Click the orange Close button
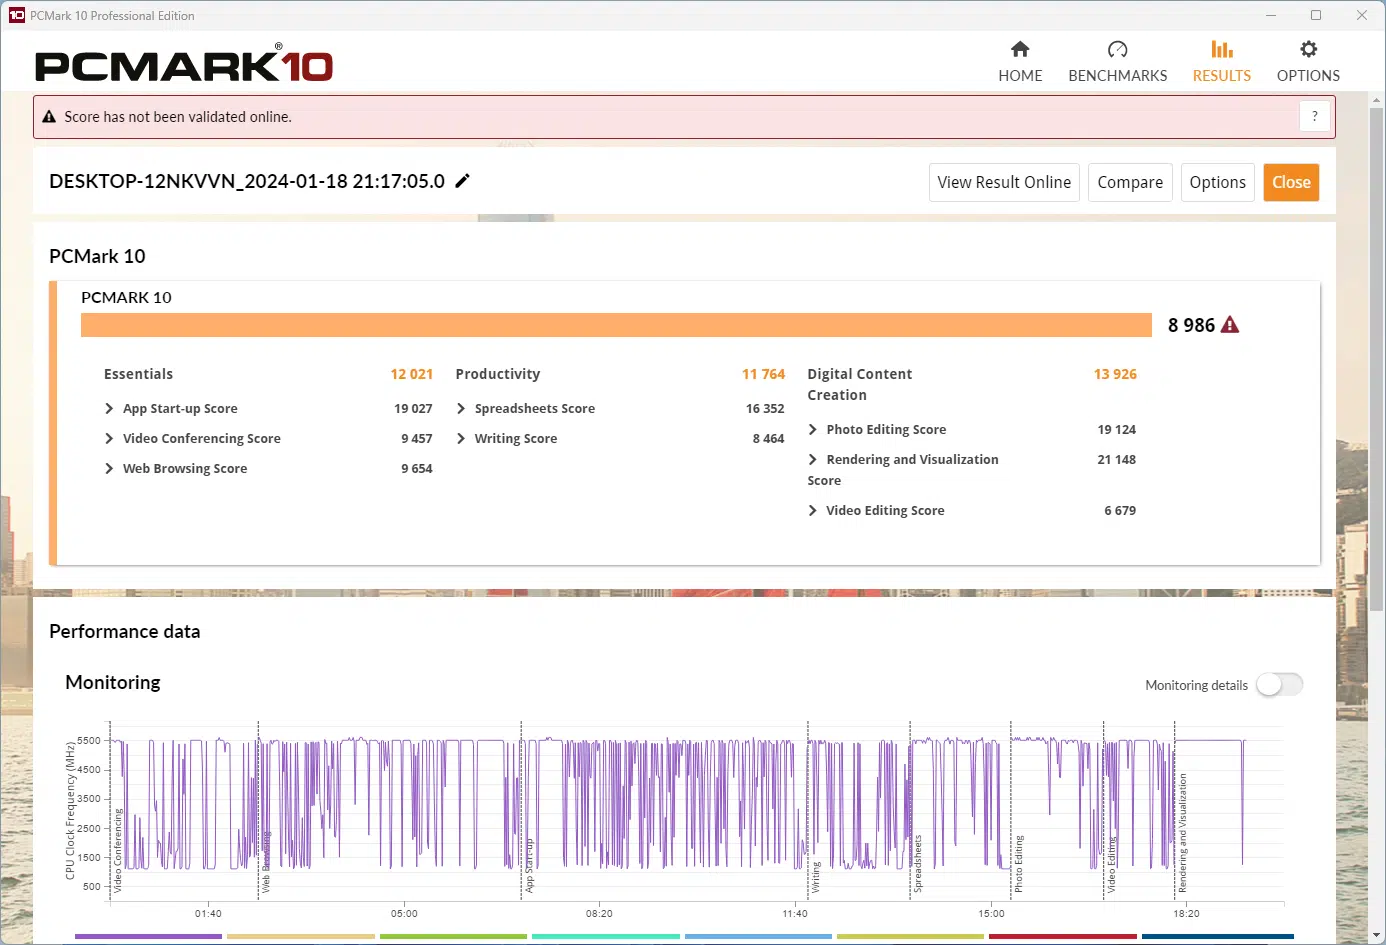 (x=1291, y=182)
